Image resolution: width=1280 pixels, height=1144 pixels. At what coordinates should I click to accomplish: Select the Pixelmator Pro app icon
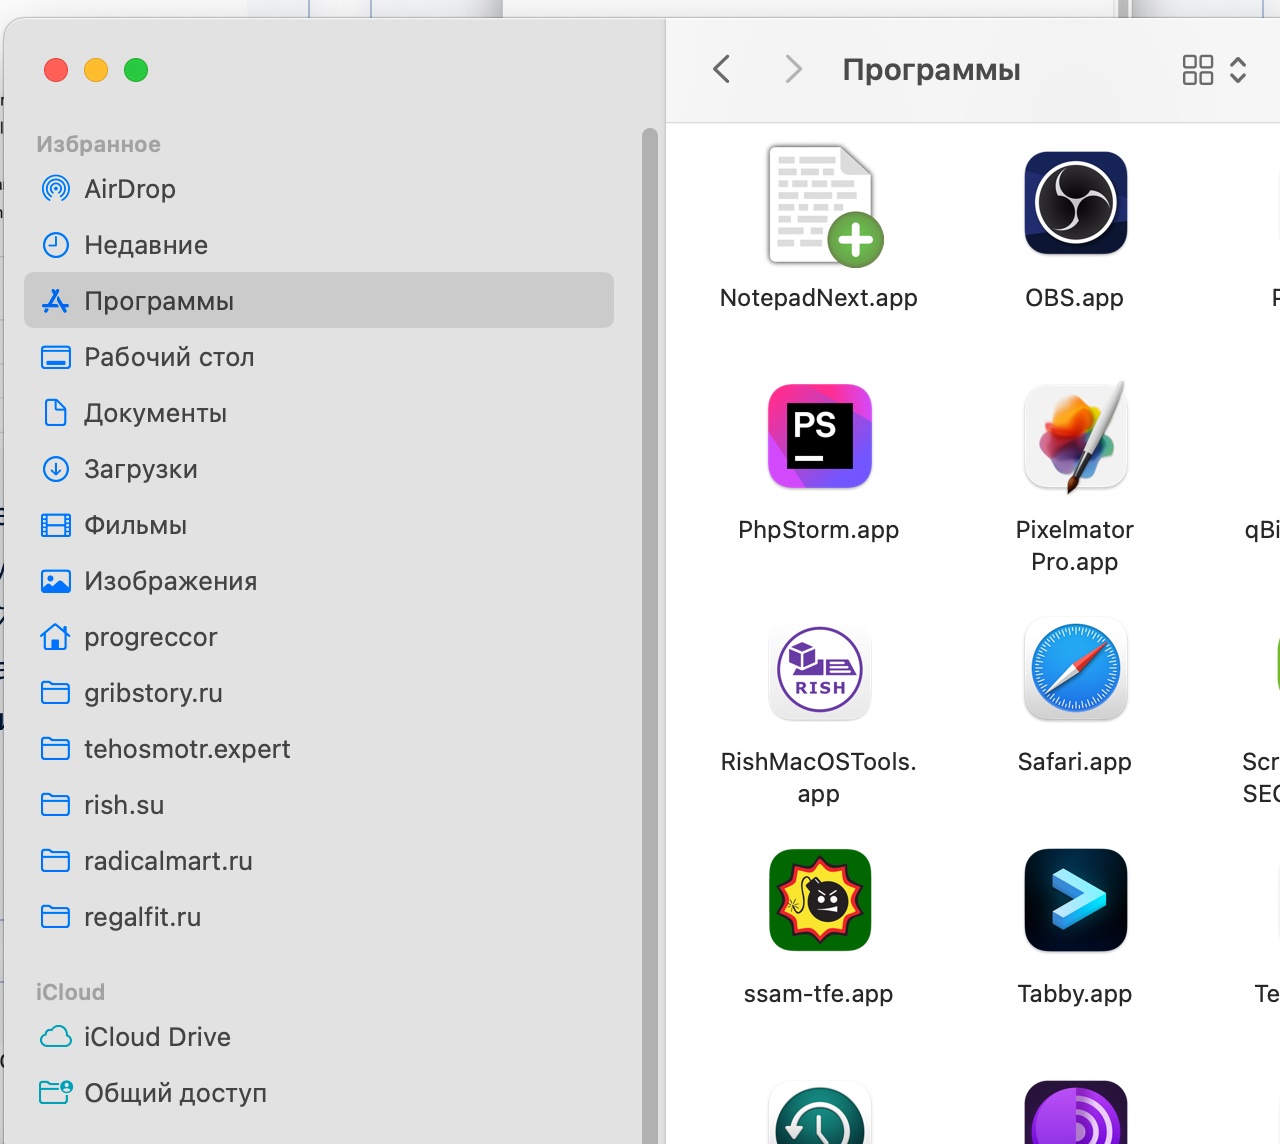tap(1075, 437)
